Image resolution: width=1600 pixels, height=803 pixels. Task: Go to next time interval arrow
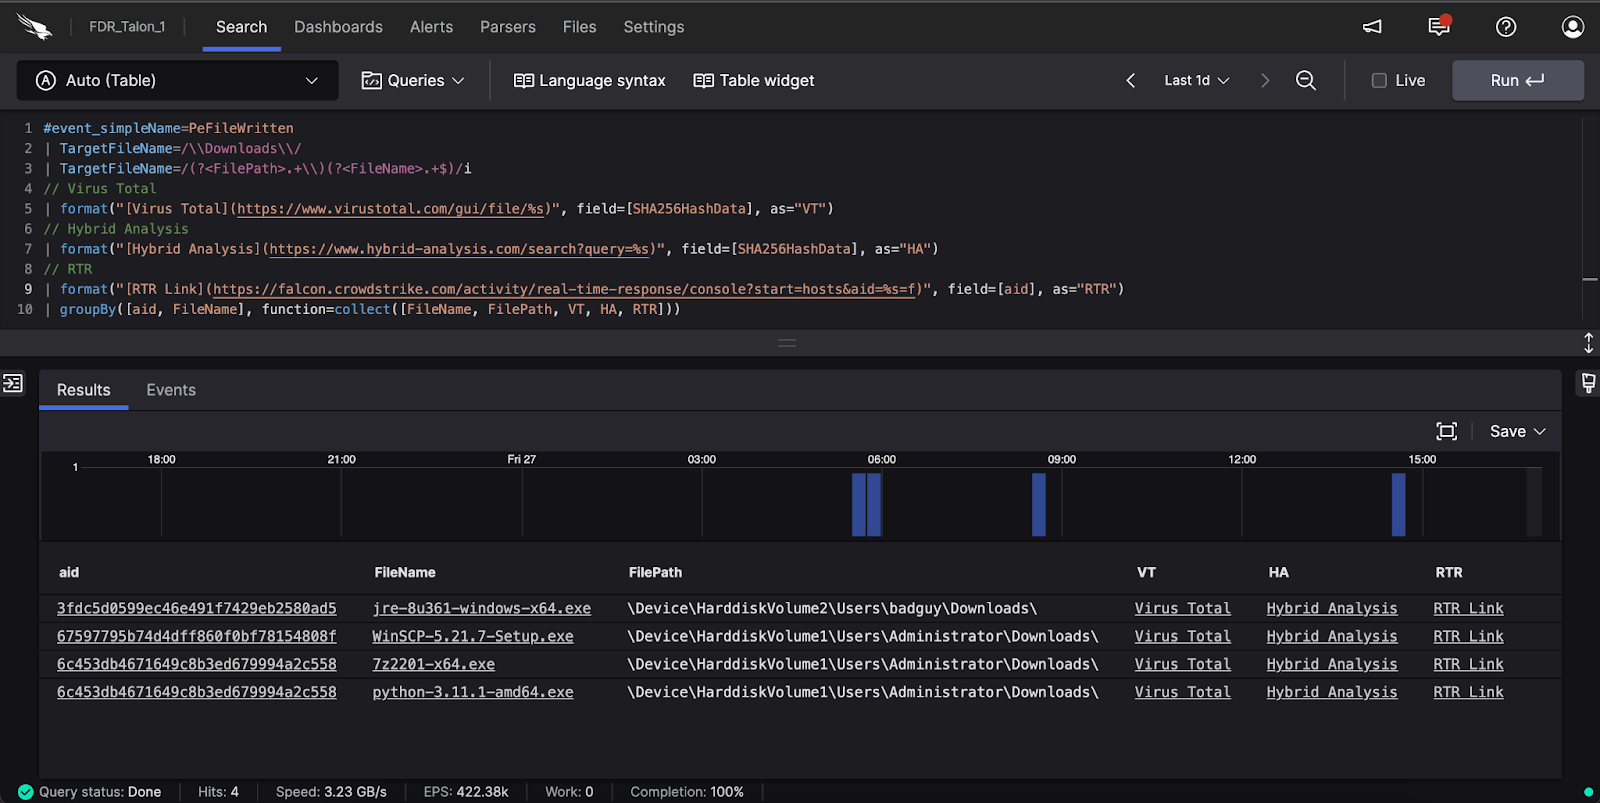1265,80
